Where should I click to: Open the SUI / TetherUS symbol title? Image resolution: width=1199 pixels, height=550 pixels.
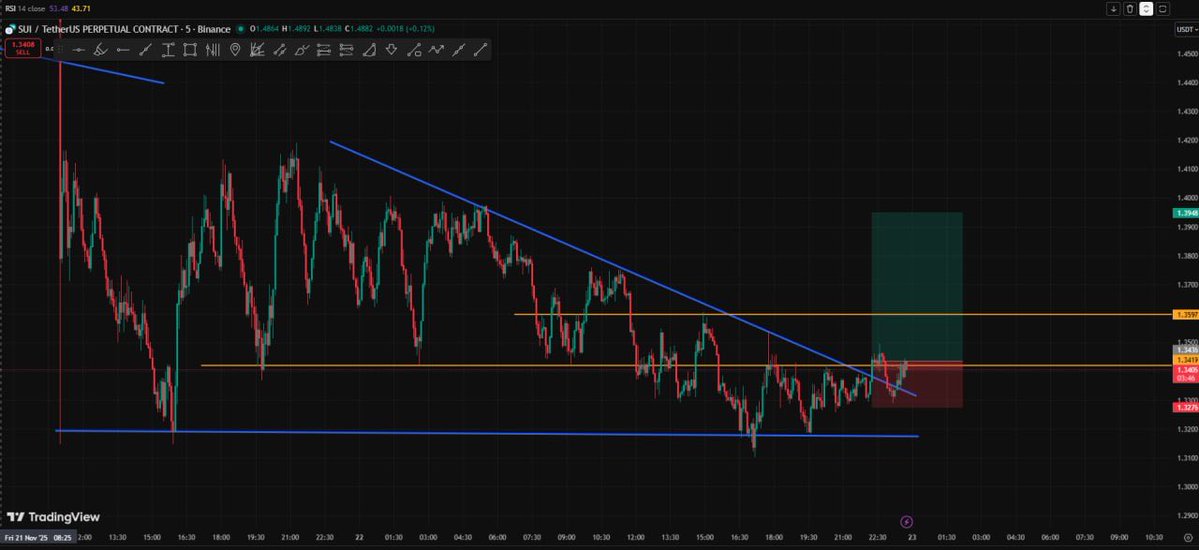click(x=125, y=29)
